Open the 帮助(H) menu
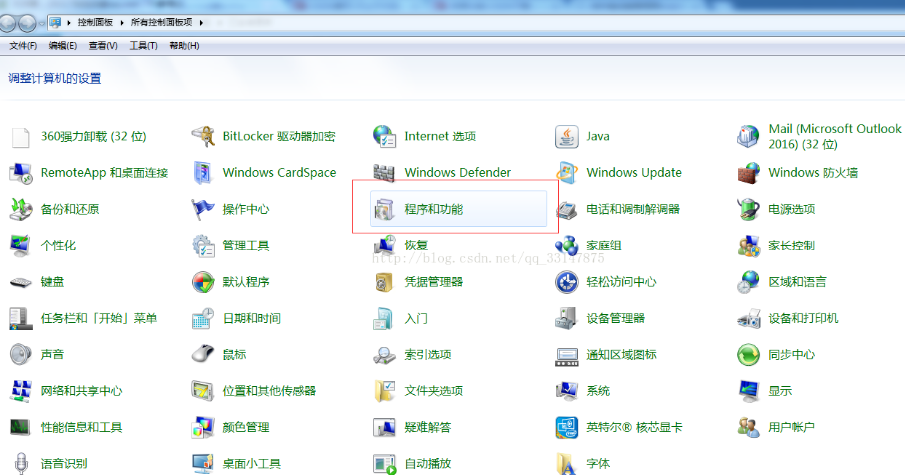This screenshot has width=905, height=475. click(x=184, y=46)
